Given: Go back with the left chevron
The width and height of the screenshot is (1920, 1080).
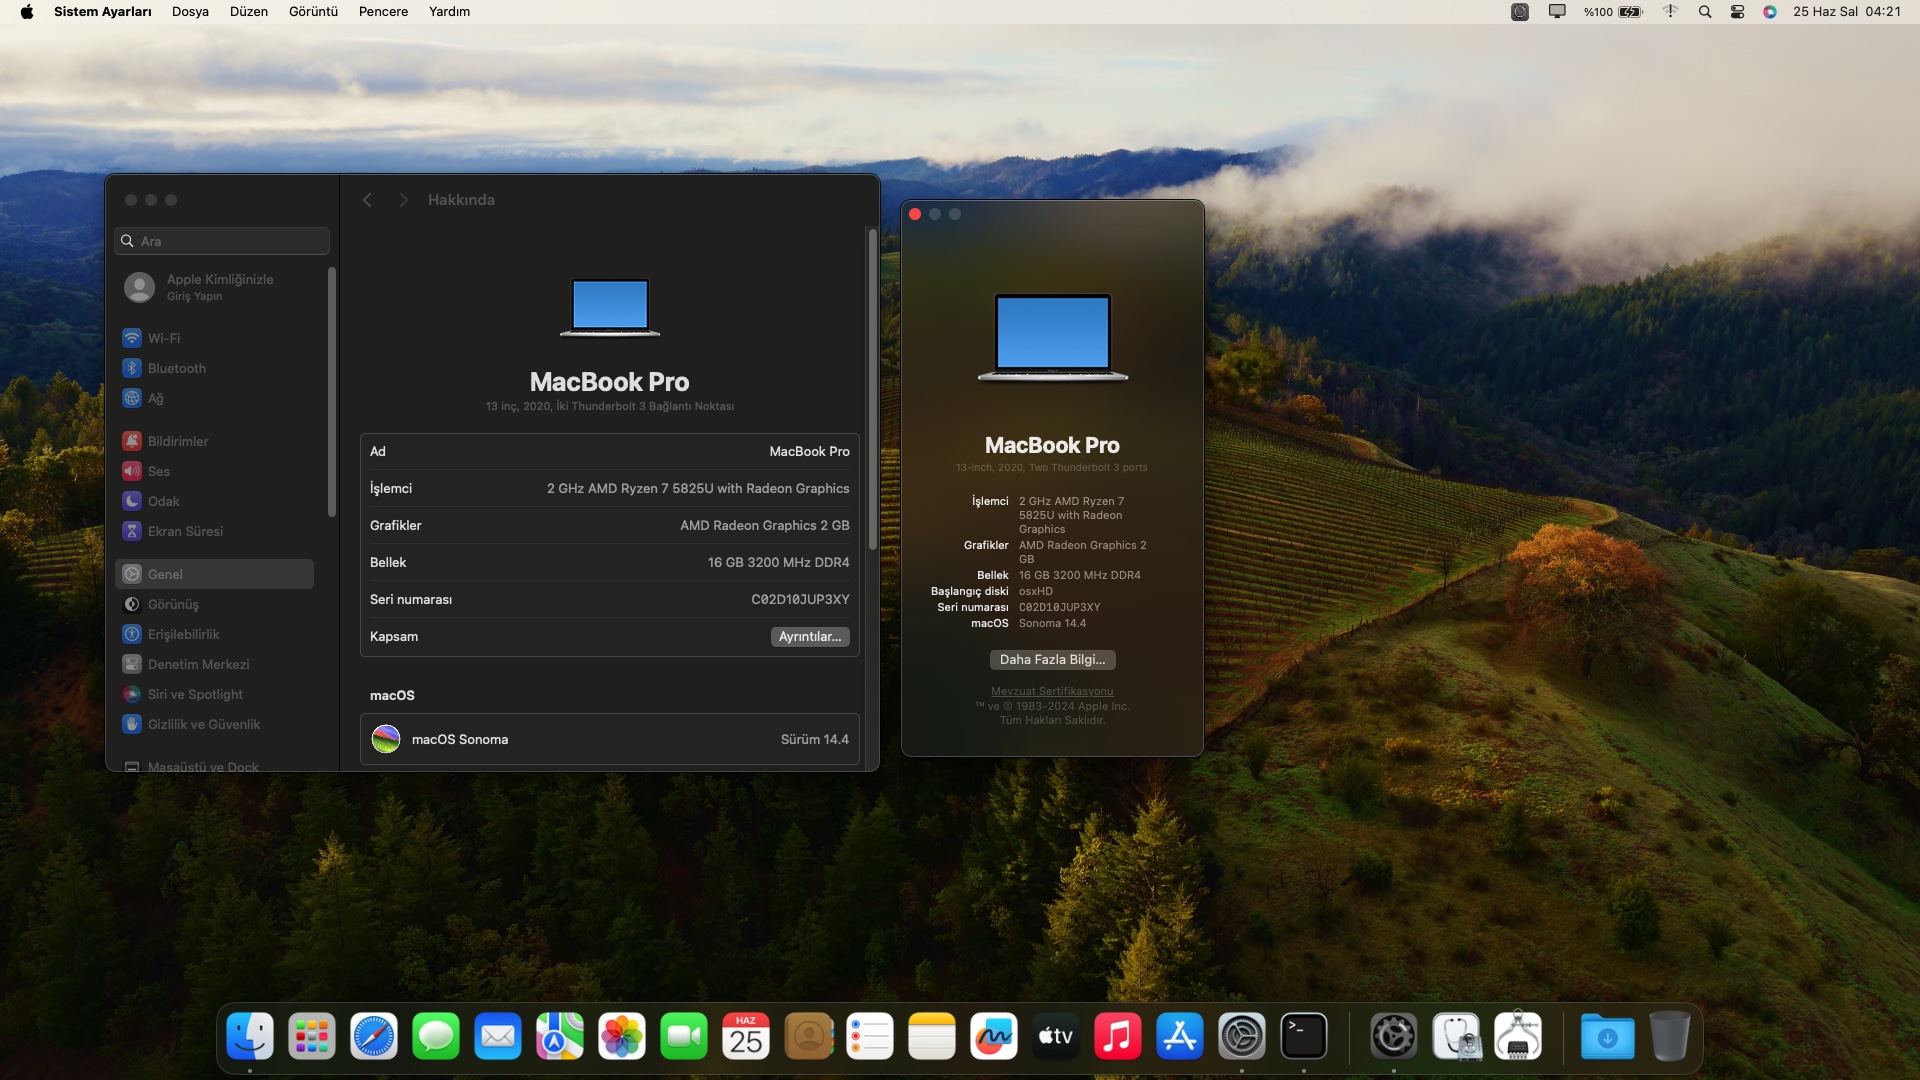Looking at the screenshot, I should [367, 200].
